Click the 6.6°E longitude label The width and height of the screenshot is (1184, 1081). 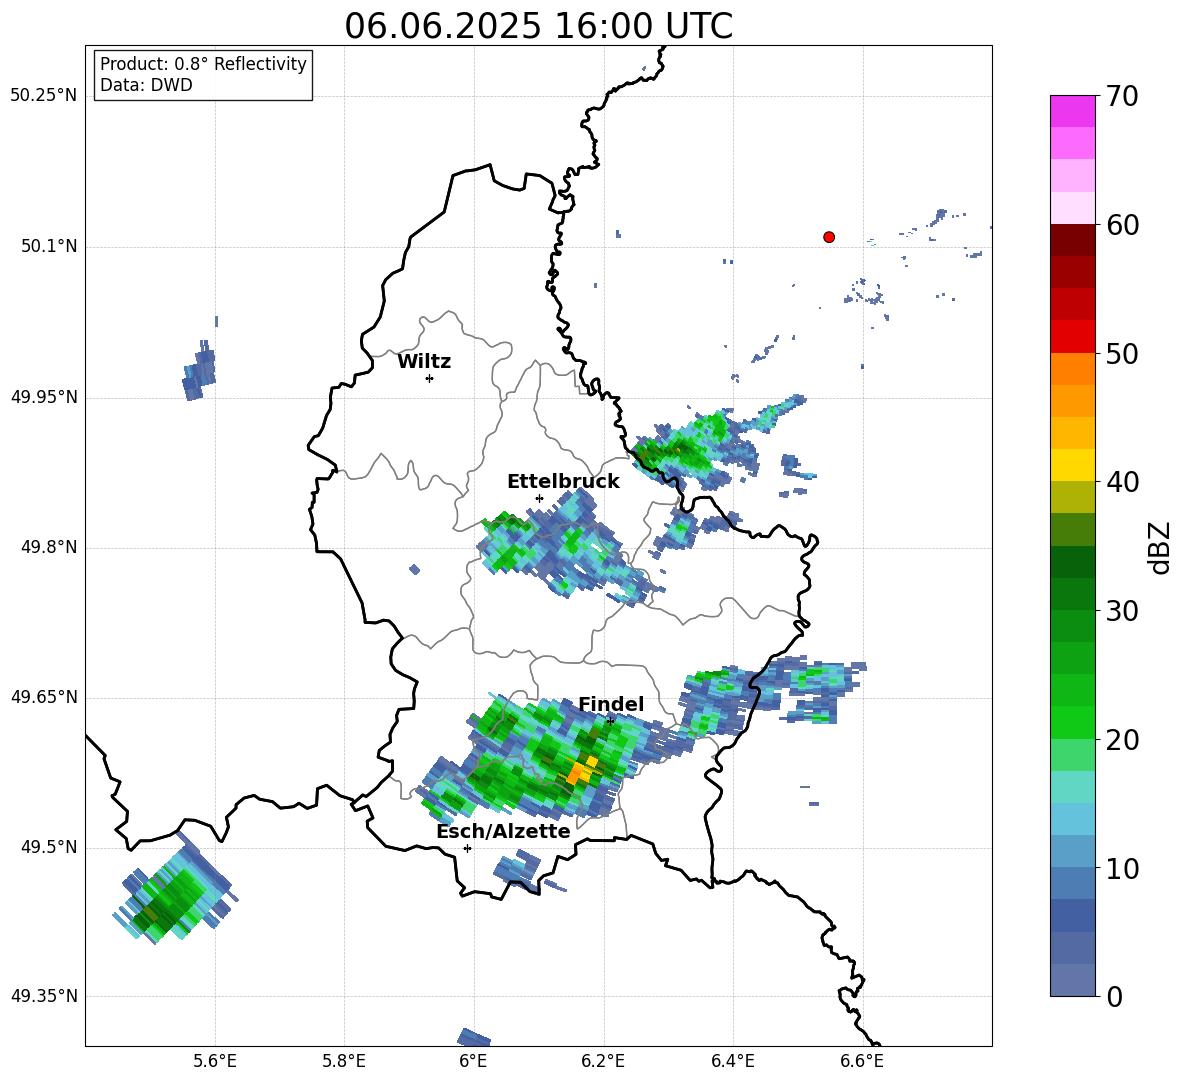pyautogui.click(x=862, y=1061)
